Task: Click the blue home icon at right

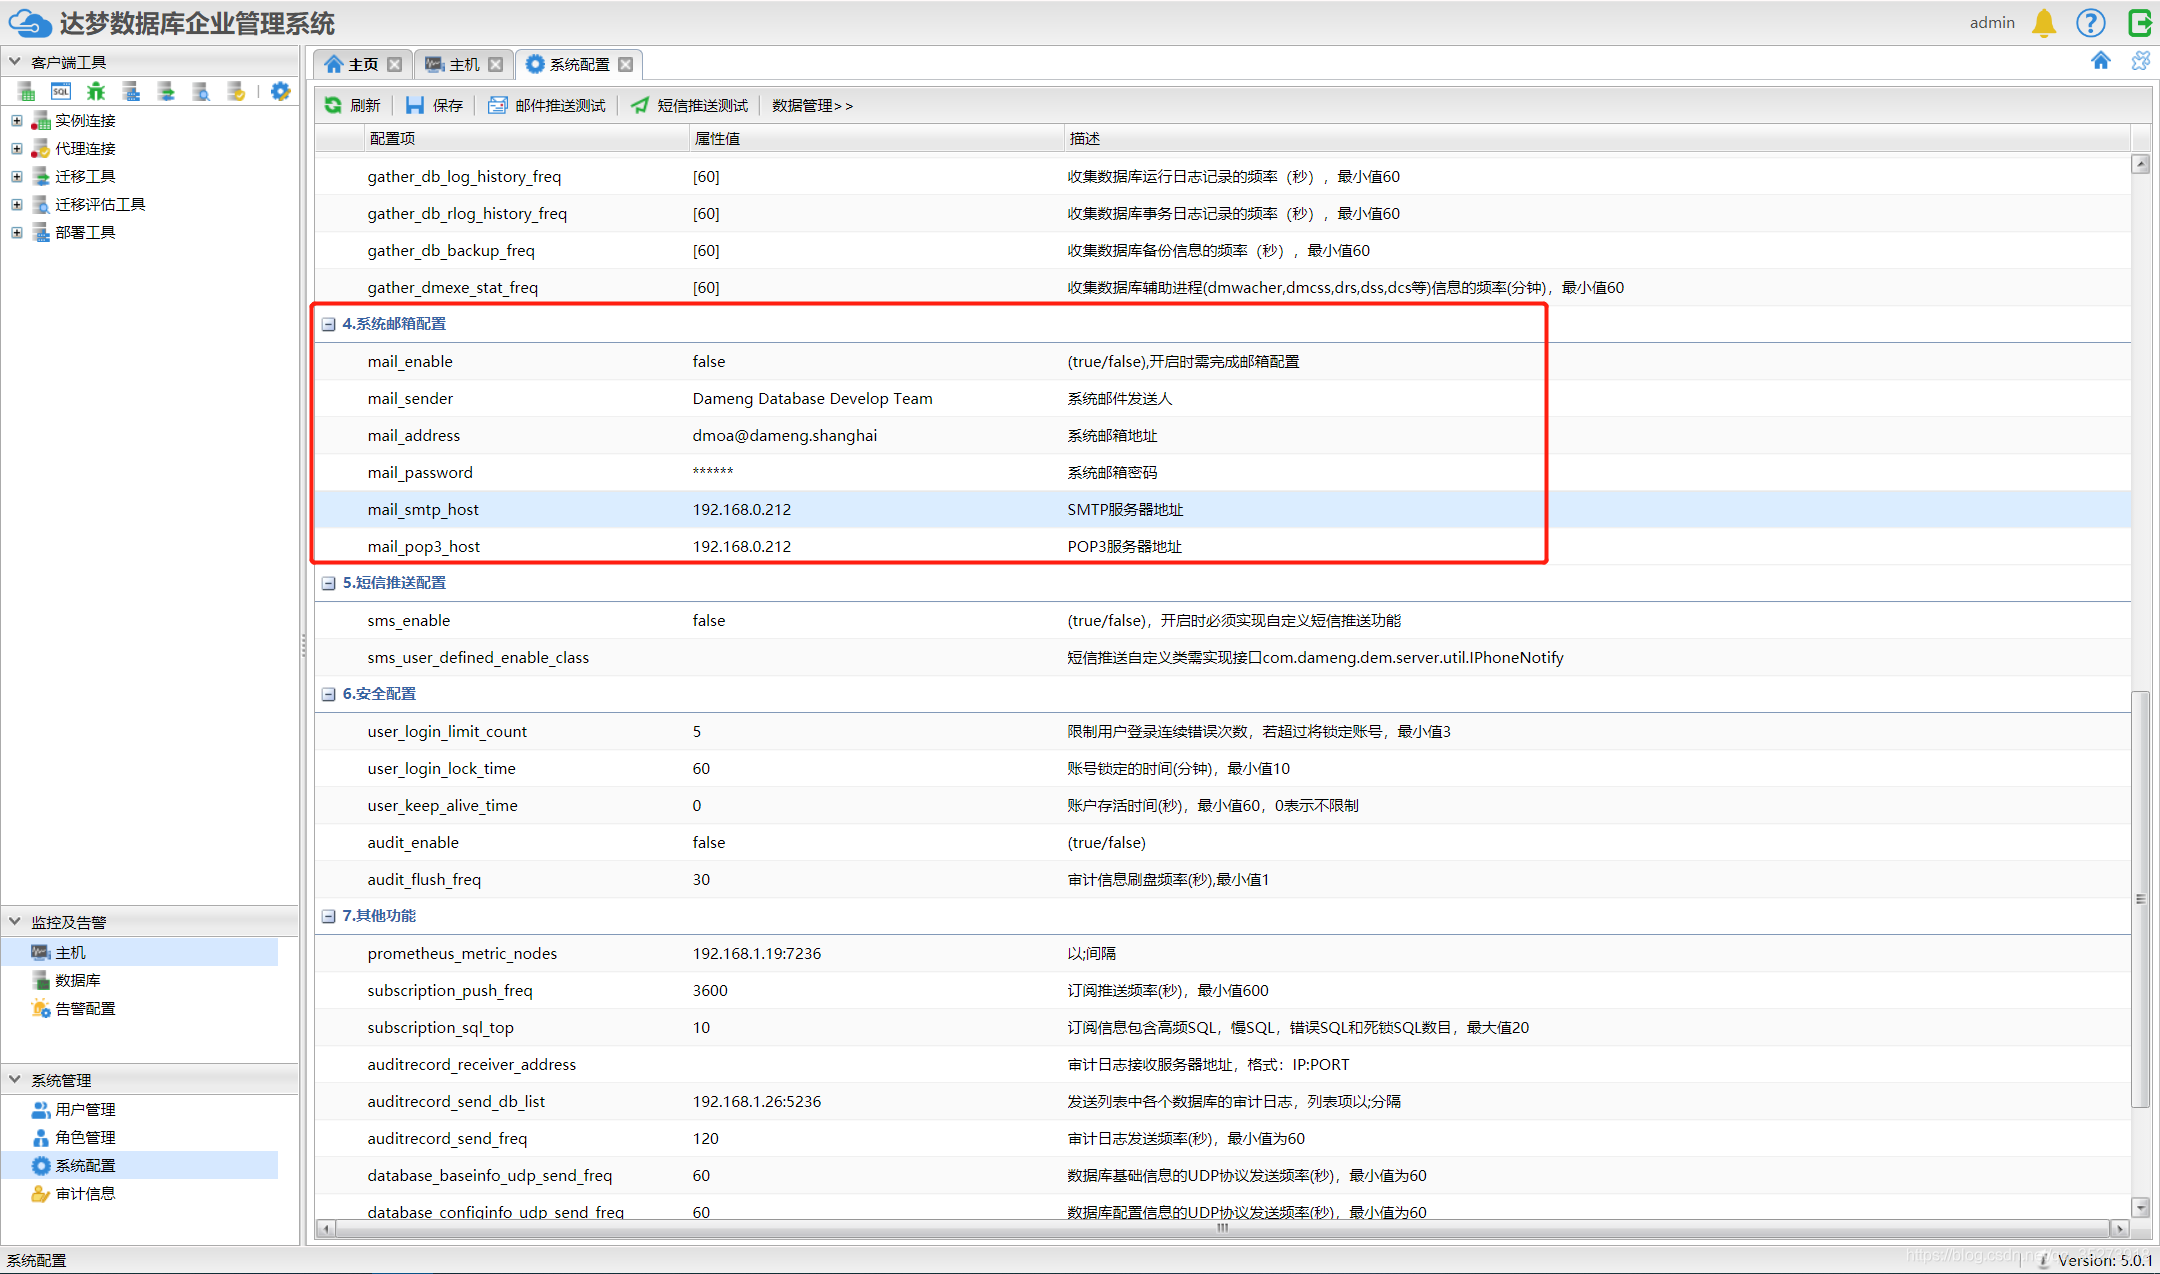Action: pos(2100,62)
